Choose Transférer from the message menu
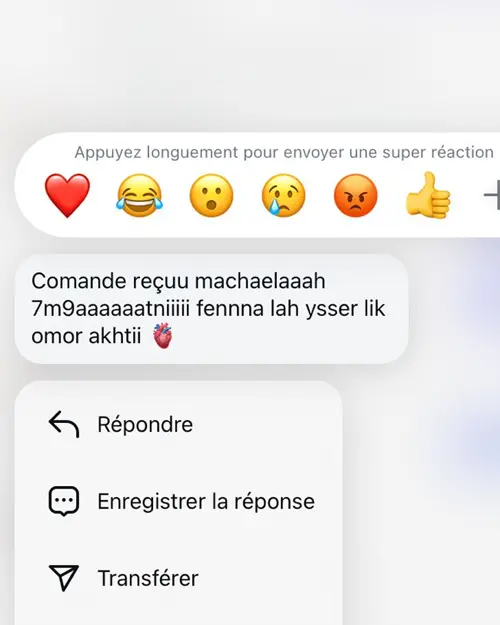Image resolution: width=500 pixels, height=625 pixels. tap(178, 578)
